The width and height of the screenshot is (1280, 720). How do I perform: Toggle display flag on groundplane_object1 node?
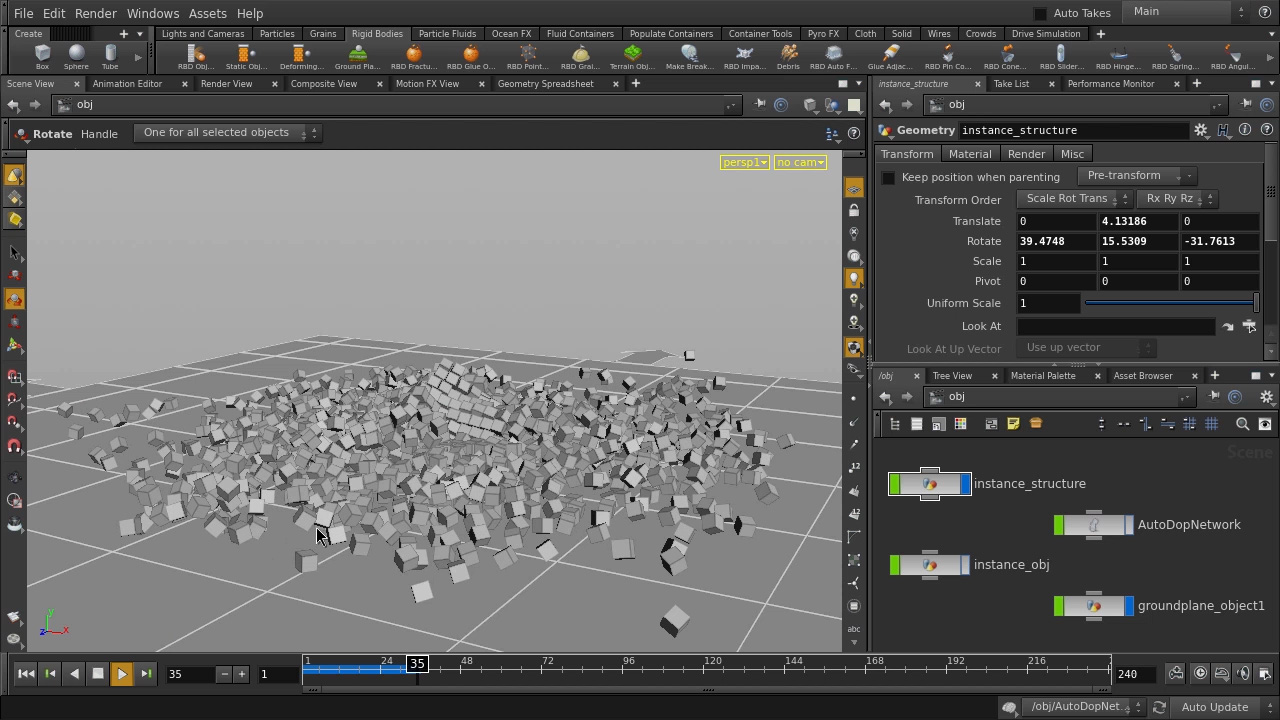point(1129,606)
